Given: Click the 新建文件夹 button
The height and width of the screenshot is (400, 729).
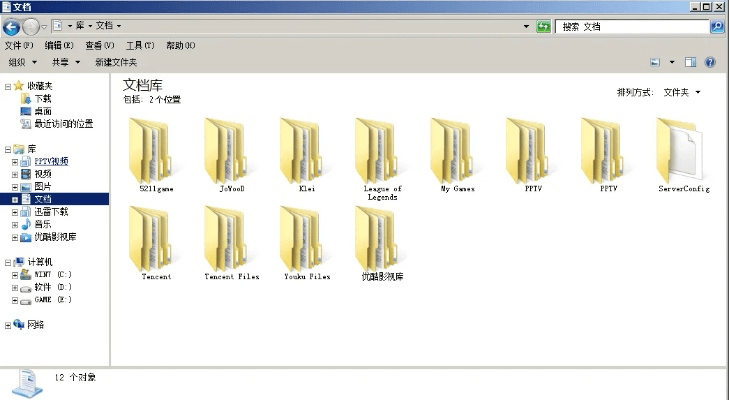Looking at the screenshot, I should (116, 62).
